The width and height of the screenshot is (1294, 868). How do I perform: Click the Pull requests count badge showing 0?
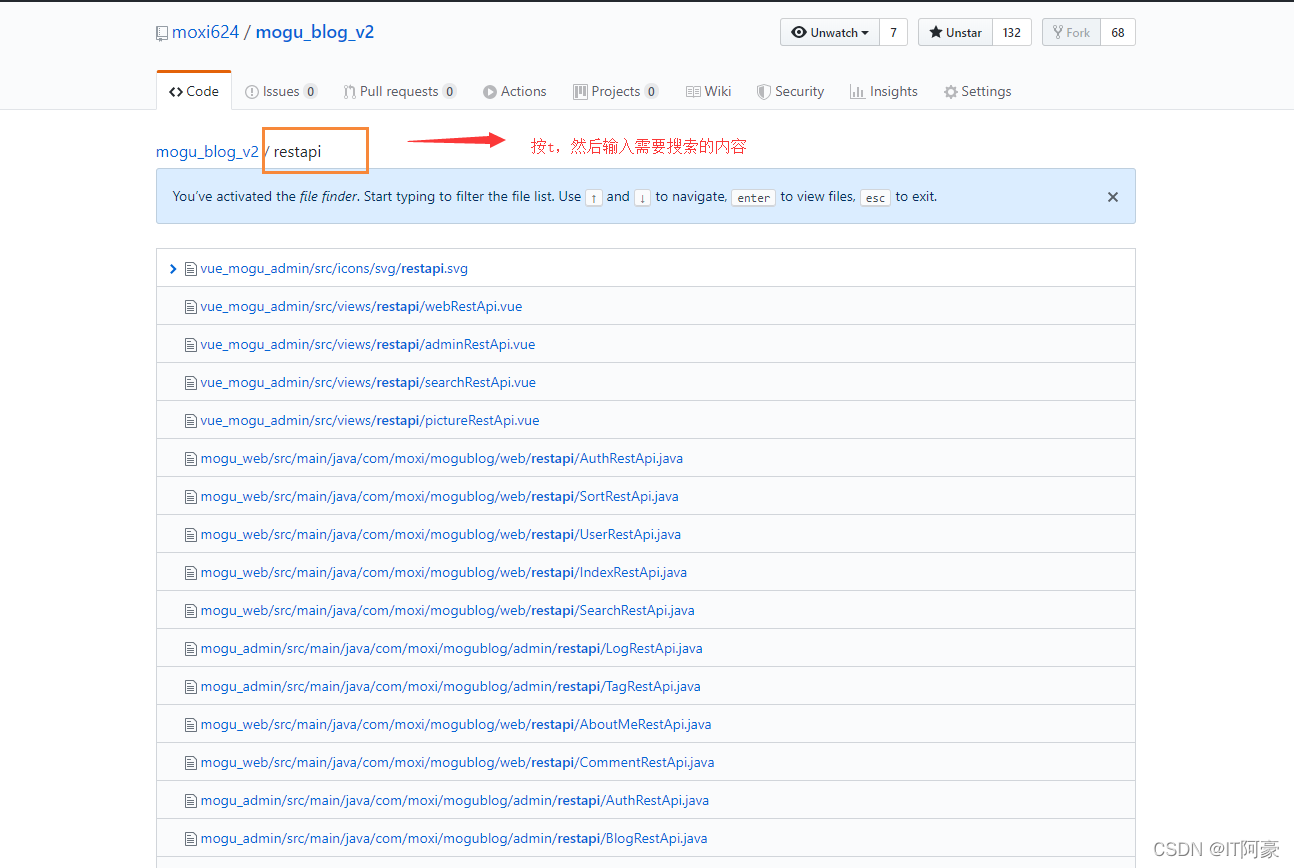[449, 92]
